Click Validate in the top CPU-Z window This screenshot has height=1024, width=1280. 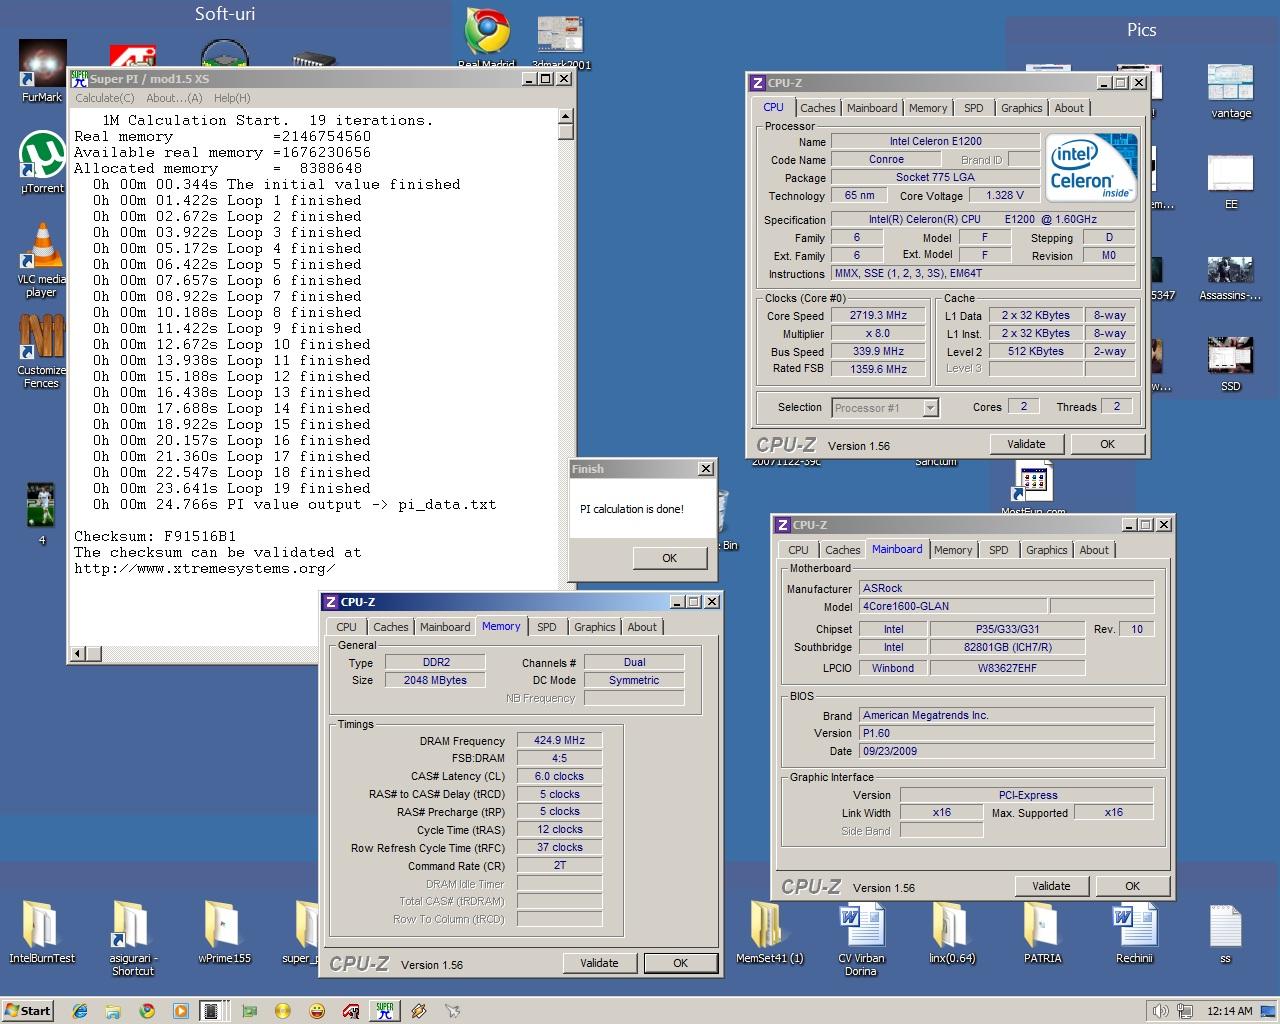tap(1026, 444)
